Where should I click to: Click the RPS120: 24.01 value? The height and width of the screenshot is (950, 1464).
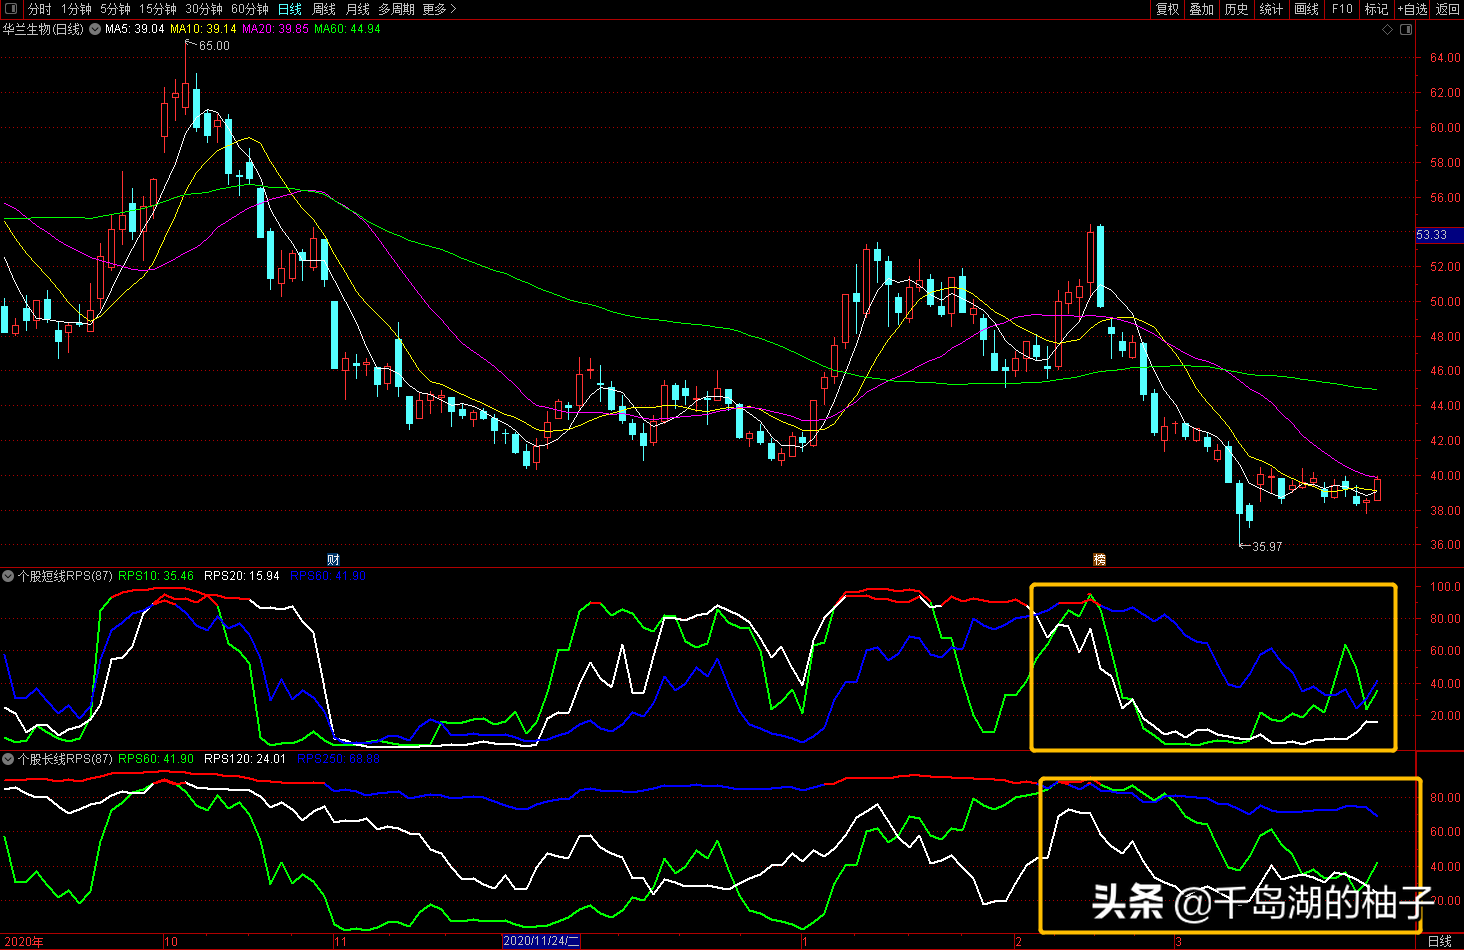(245, 759)
